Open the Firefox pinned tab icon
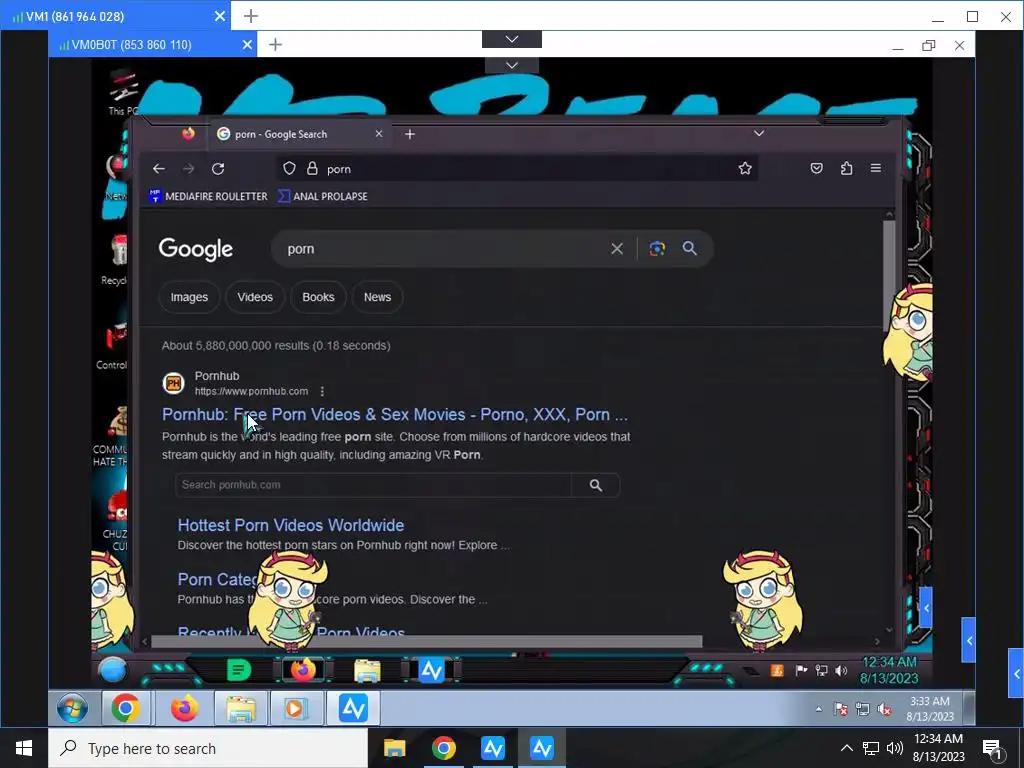 pyautogui.click(x=188, y=134)
